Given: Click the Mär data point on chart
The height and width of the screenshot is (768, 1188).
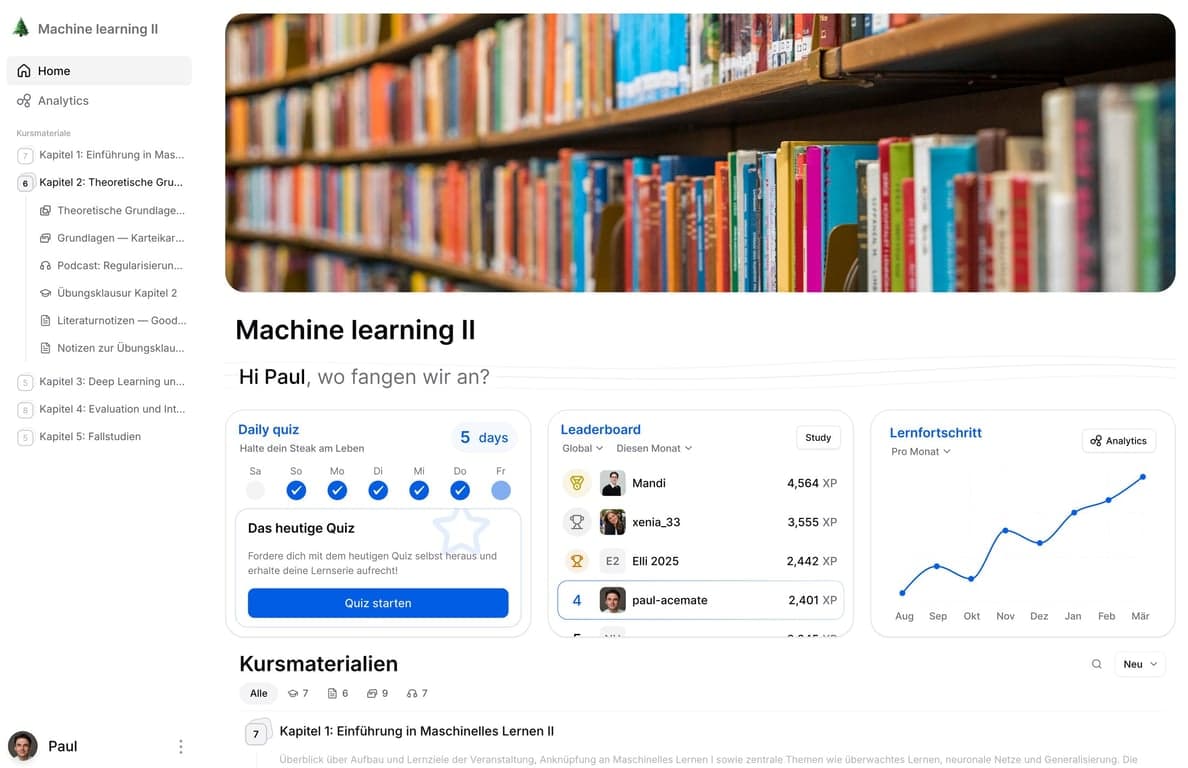Looking at the screenshot, I should 1143,477.
